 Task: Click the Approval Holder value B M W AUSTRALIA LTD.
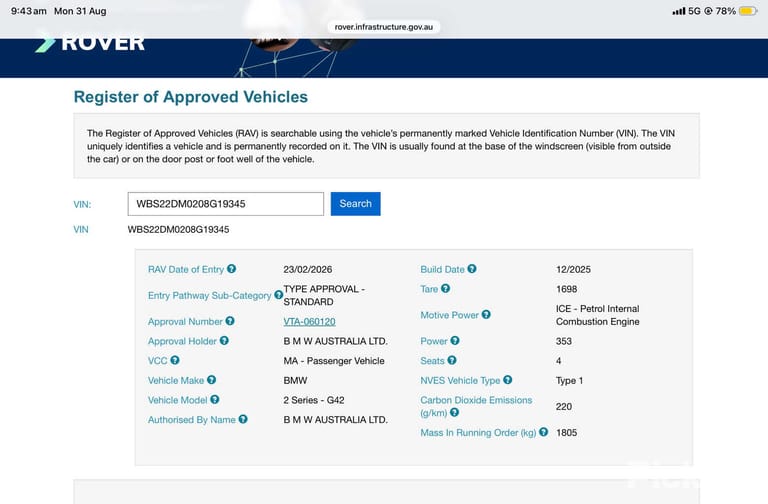click(336, 341)
